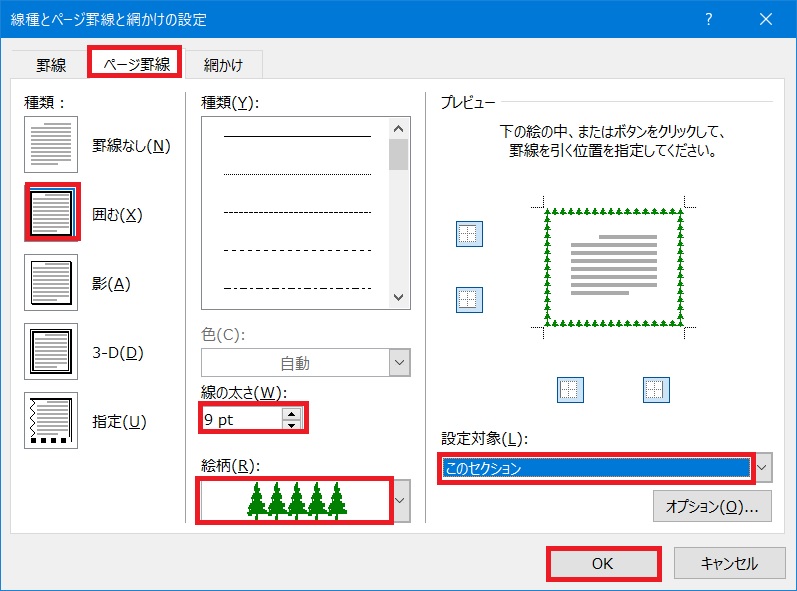Viewport: 797px width, 591px height.
Task: Choose the dash-dot line style
Action: point(297,288)
